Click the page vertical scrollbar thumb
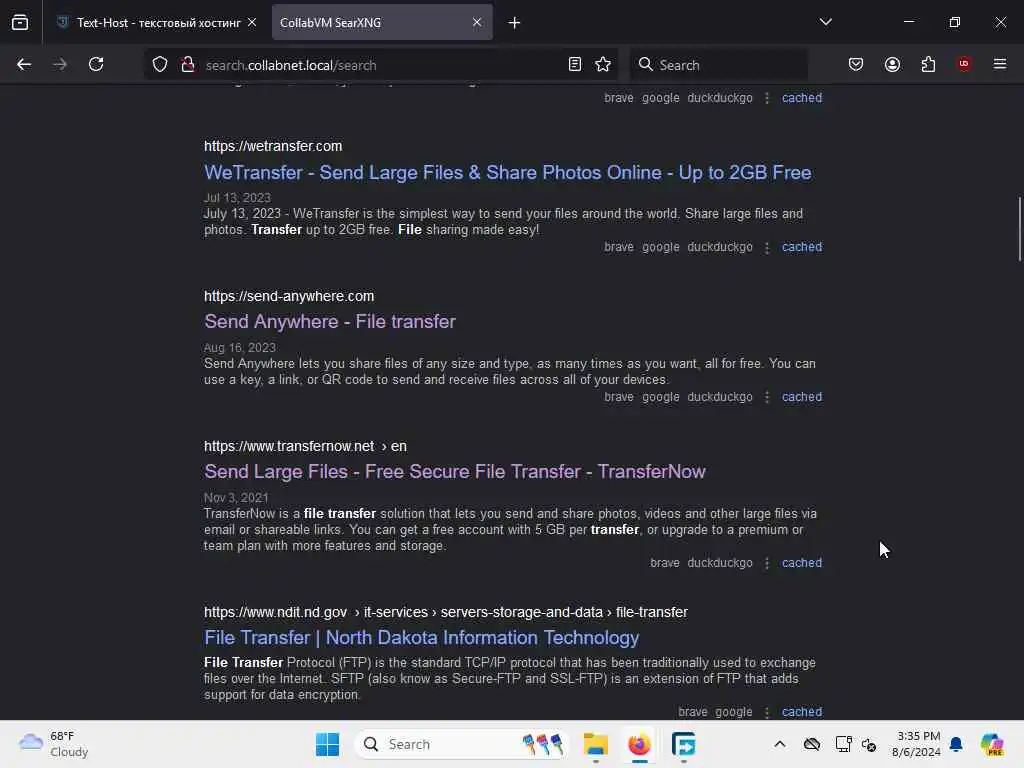 pos(1019,229)
